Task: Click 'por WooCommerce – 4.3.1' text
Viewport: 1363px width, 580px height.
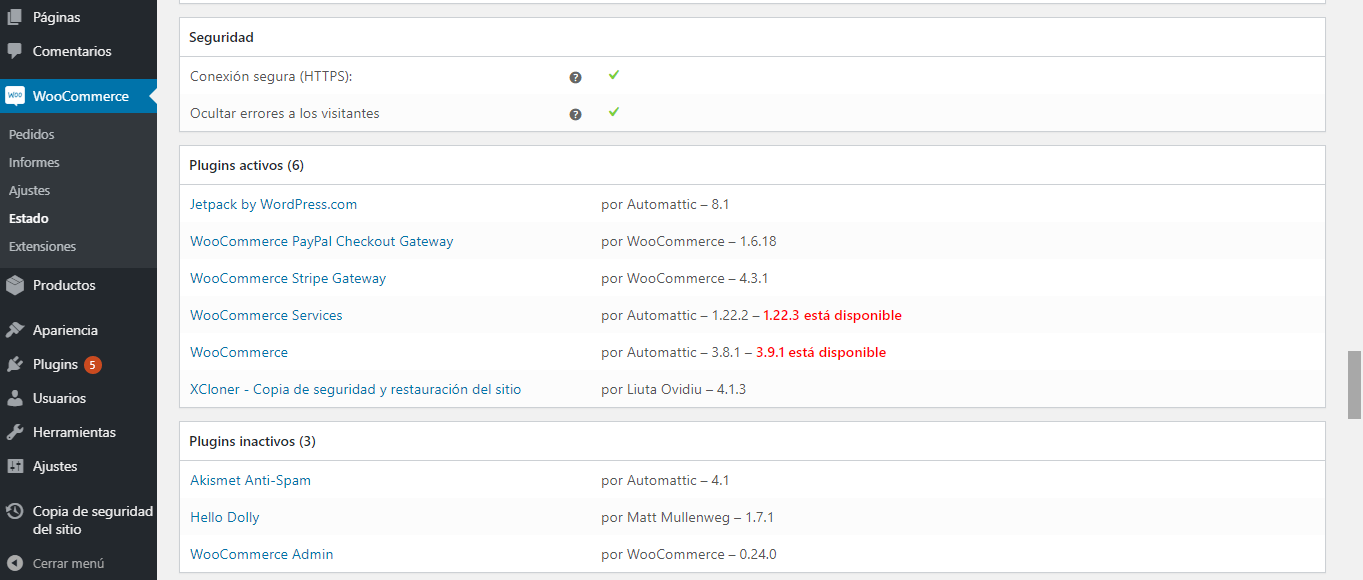Action: 685,278
